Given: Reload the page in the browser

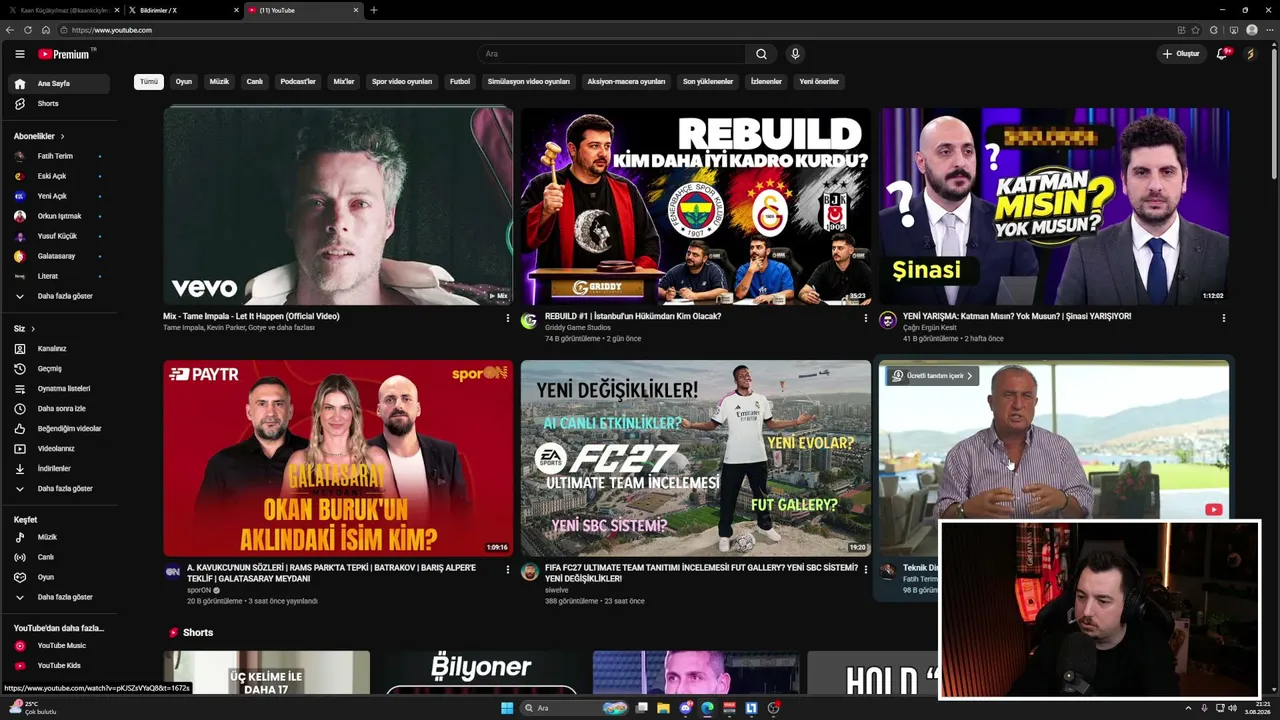Looking at the screenshot, I should point(28,30).
